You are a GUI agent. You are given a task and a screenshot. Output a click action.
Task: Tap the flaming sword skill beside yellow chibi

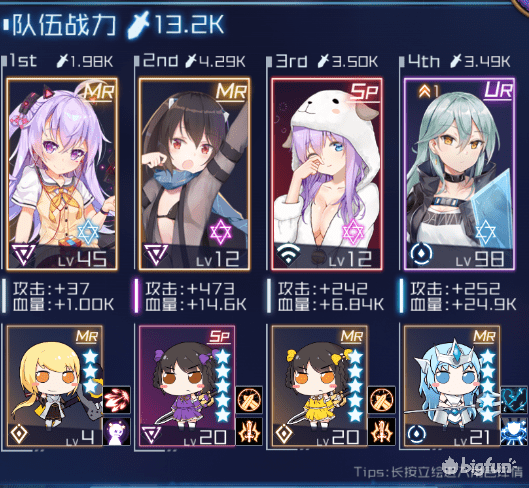(382, 432)
